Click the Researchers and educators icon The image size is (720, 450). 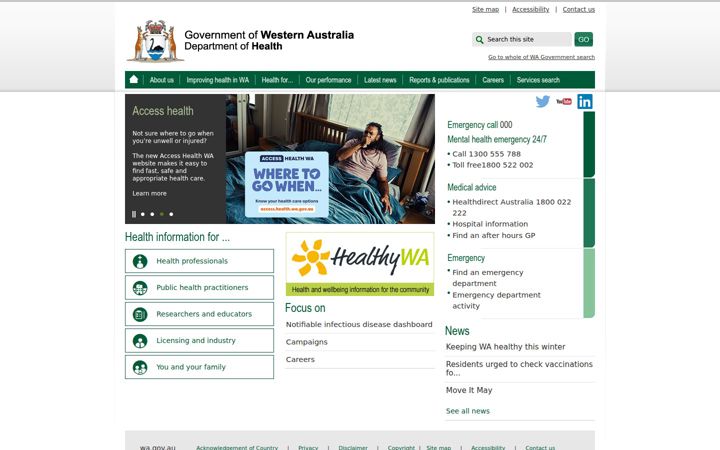click(140, 315)
